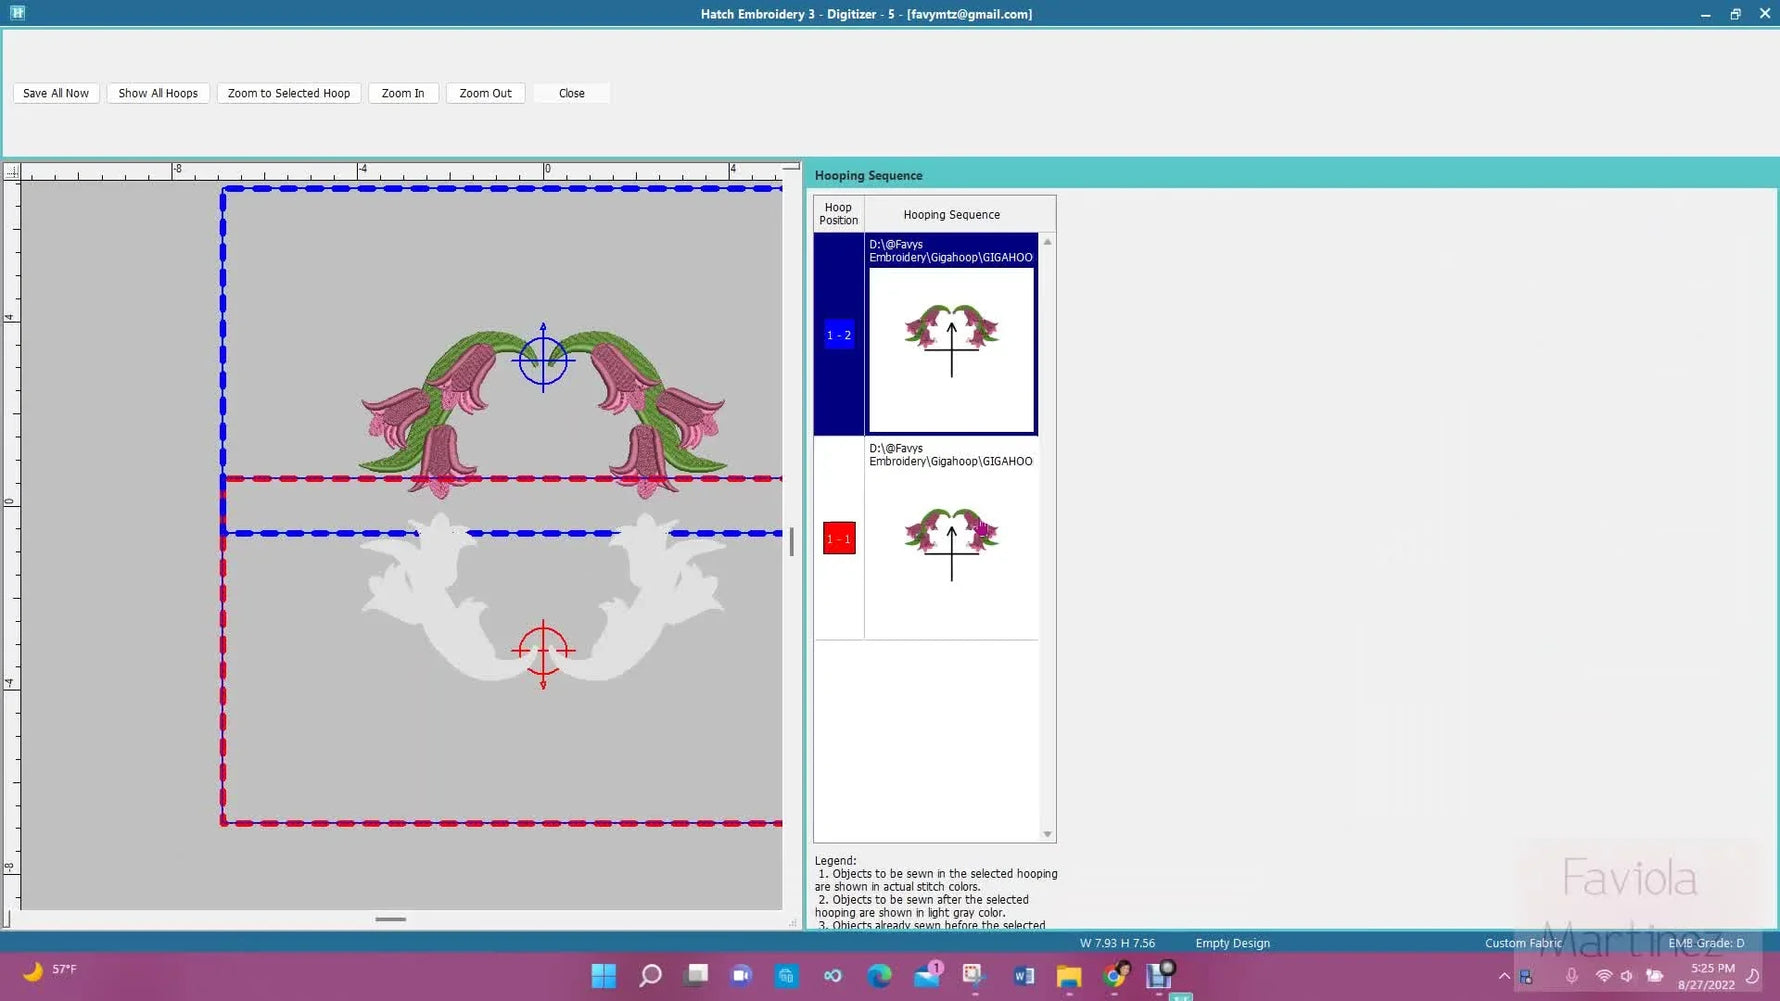1780x1001 pixels.
Task: Select the hoop 1-1 thumbnail in the sequence
Action: tap(950, 538)
